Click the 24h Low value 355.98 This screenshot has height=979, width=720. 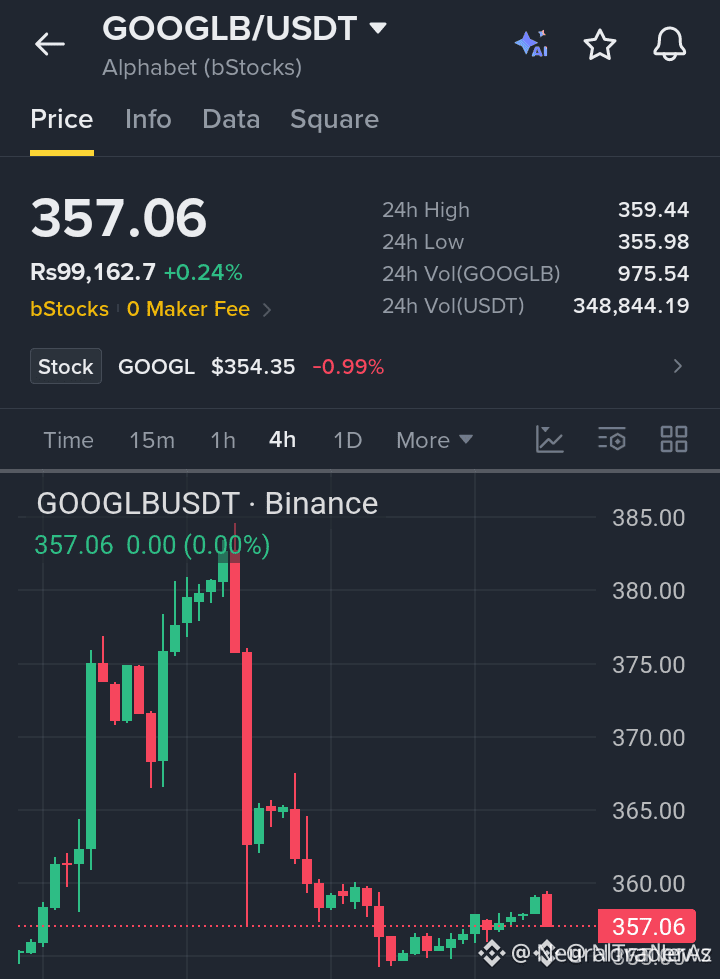pos(653,242)
